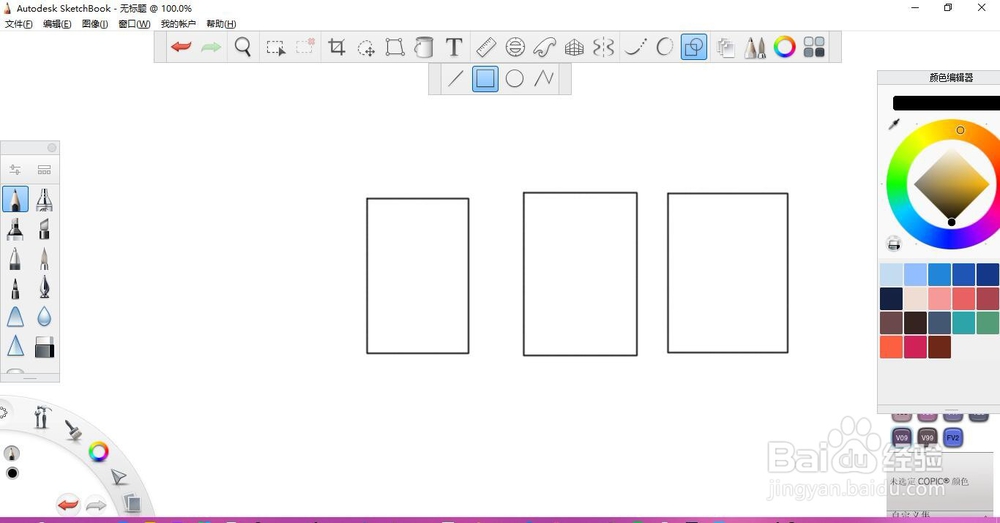Image resolution: width=1000 pixels, height=523 pixels.
Task: Click the four-square UI toggle icon
Action: pos(814,47)
